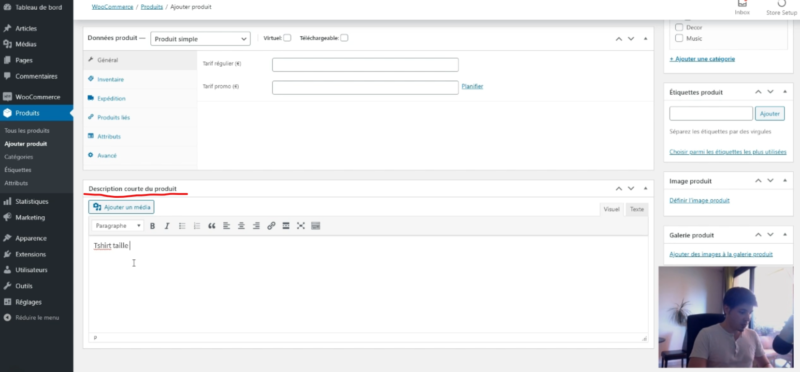This screenshot has height=372, width=800.
Task: Collapse sidebar with Réduire le menu
Action: (x=36, y=318)
